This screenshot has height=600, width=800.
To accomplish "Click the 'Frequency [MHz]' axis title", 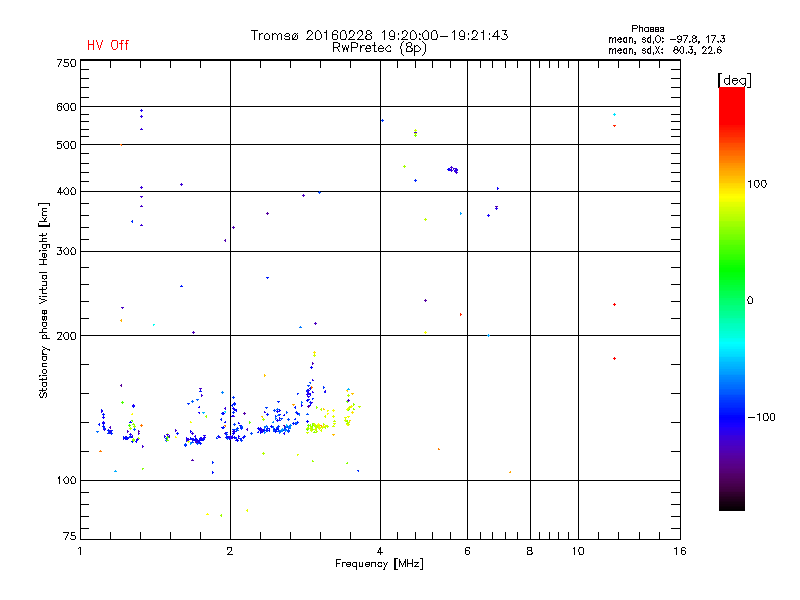I will click(x=379, y=564).
